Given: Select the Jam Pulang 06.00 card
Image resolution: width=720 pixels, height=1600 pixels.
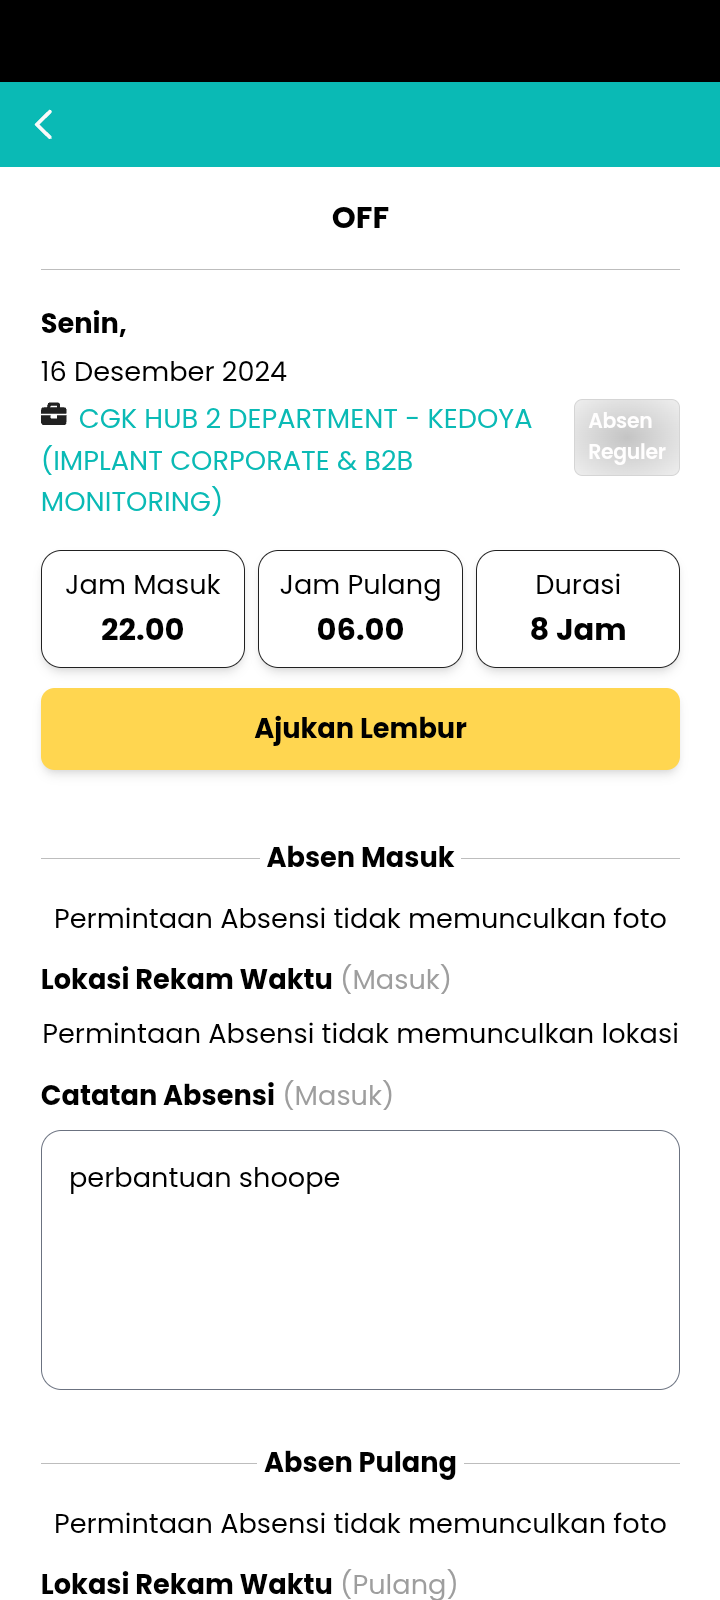Looking at the screenshot, I should (x=360, y=608).
